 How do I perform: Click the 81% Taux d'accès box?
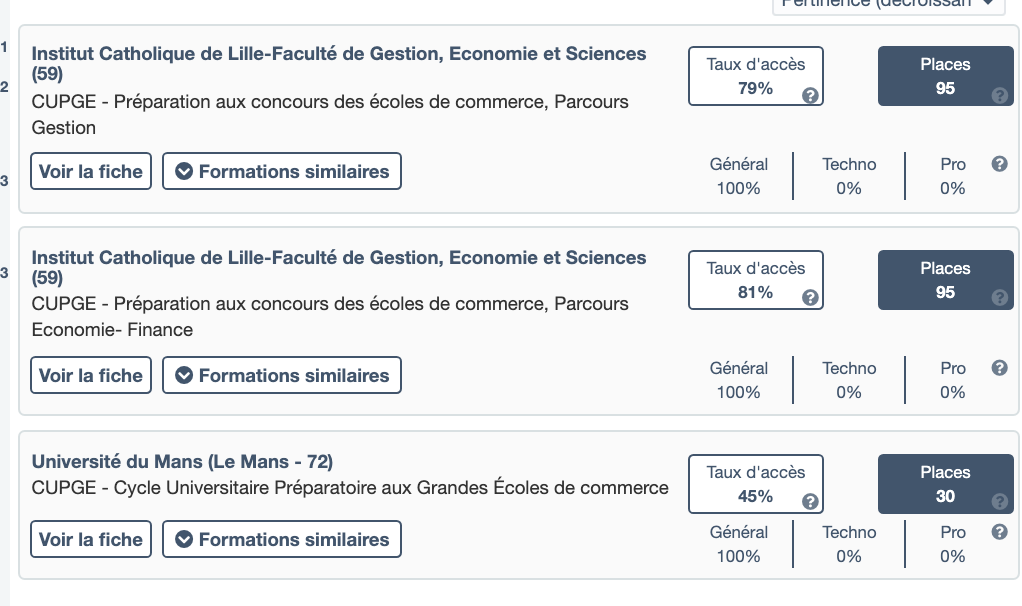(x=755, y=280)
